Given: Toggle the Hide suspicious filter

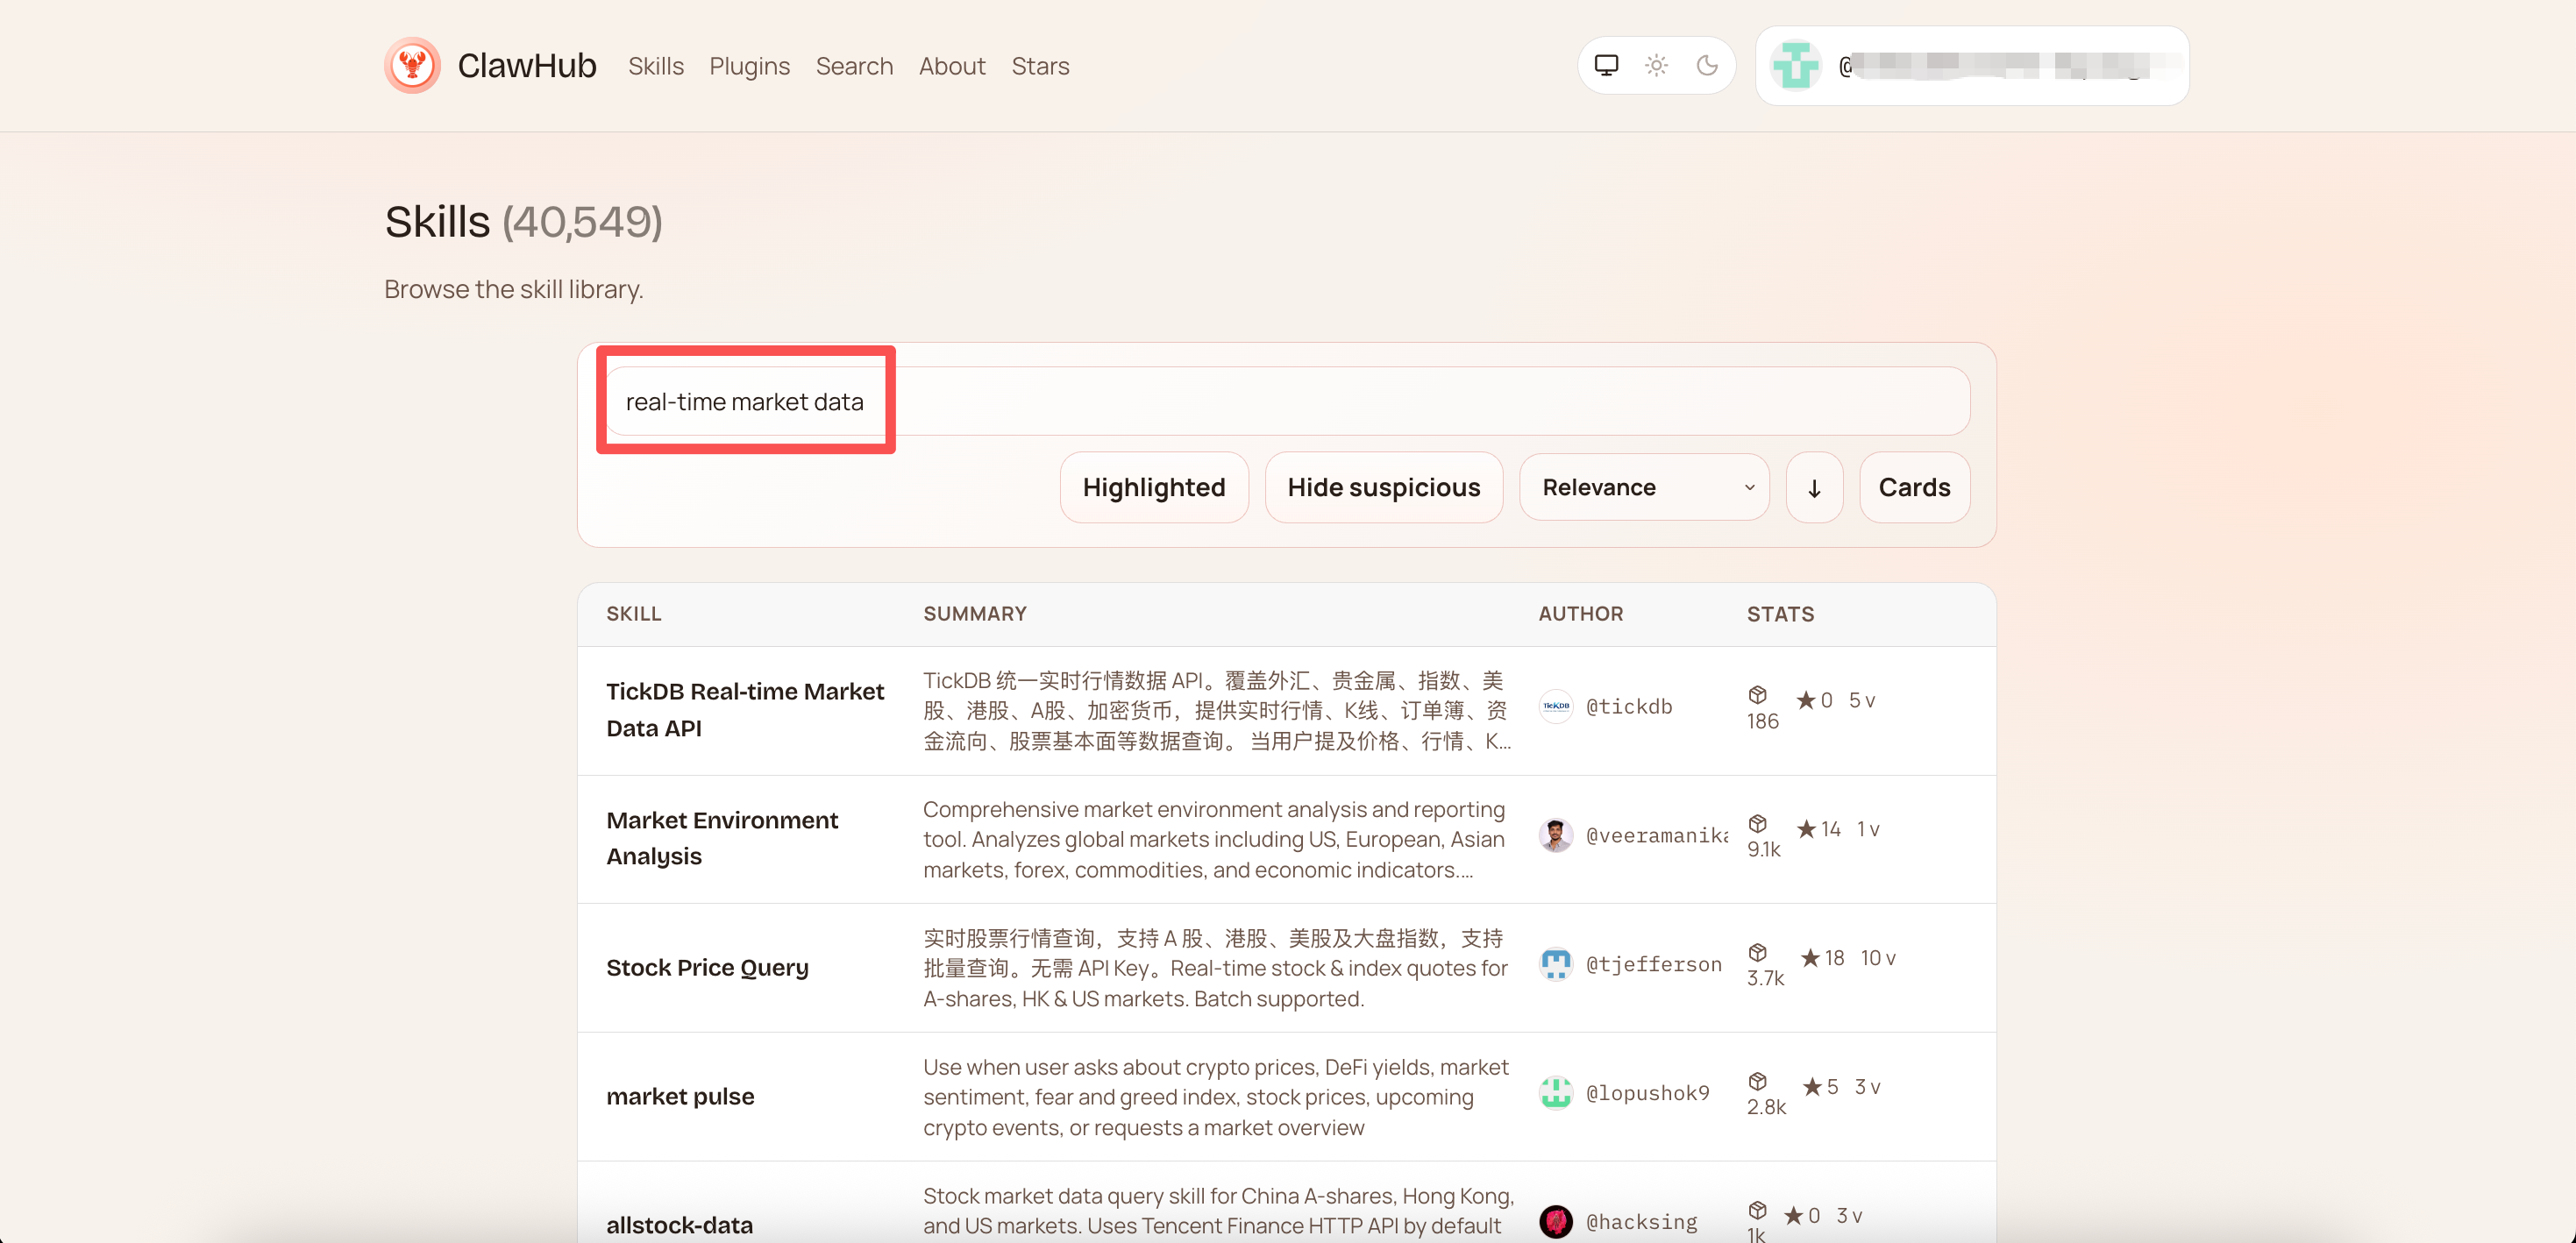Looking at the screenshot, I should (x=1383, y=488).
